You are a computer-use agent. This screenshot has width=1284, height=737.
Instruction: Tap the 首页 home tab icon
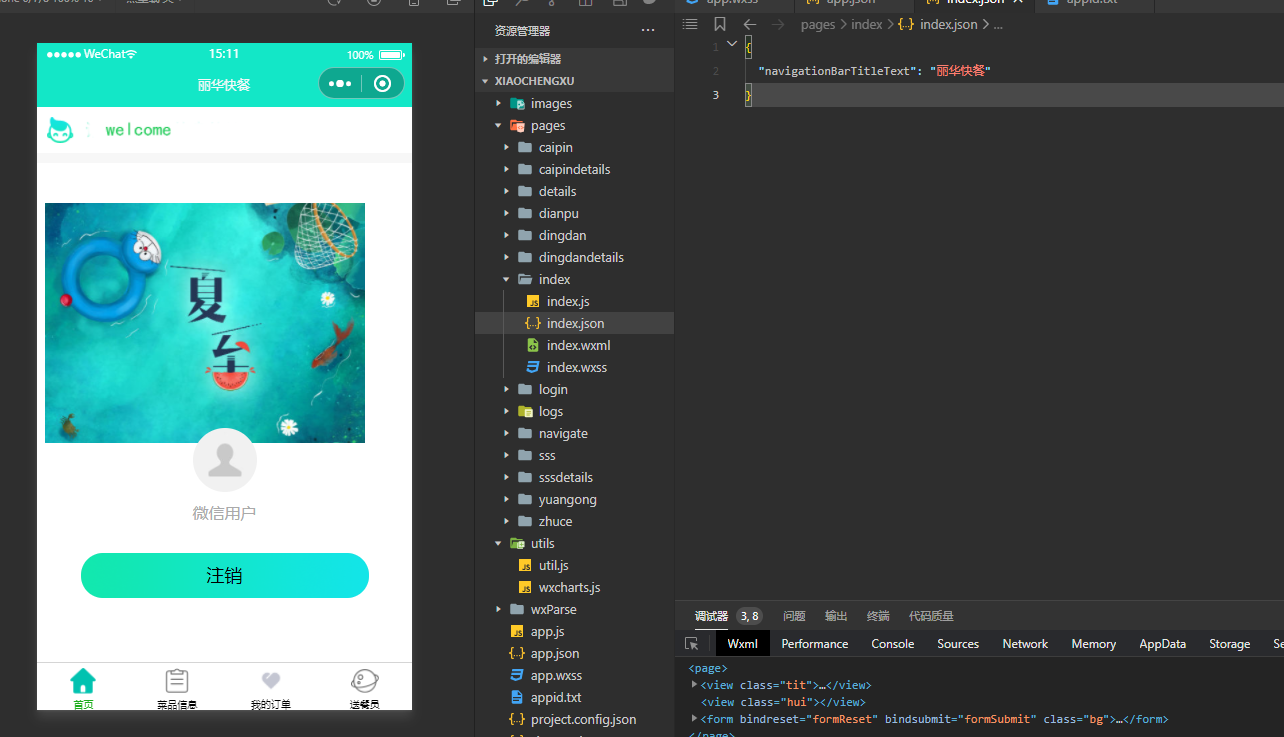pyautogui.click(x=83, y=681)
